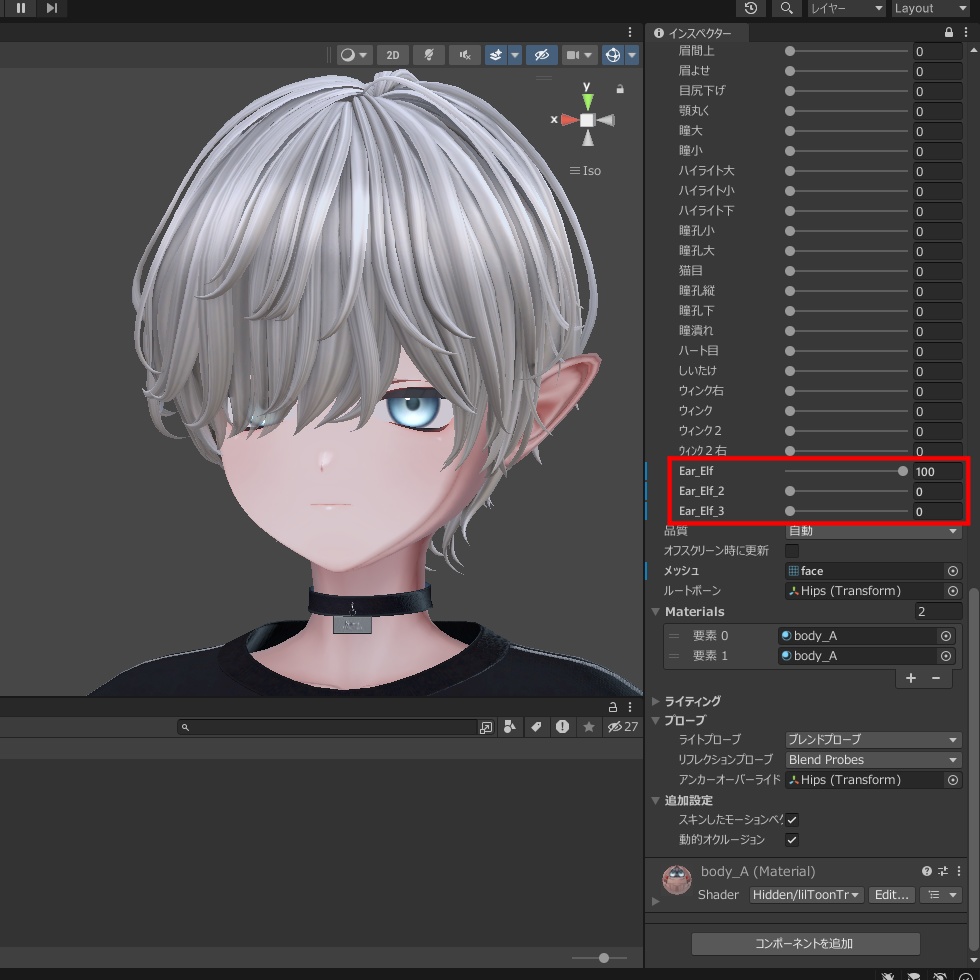Viewport: 980px width, 980px height.
Task: Toggle 2D view mode in Scene view
Action: pos(393,55)
